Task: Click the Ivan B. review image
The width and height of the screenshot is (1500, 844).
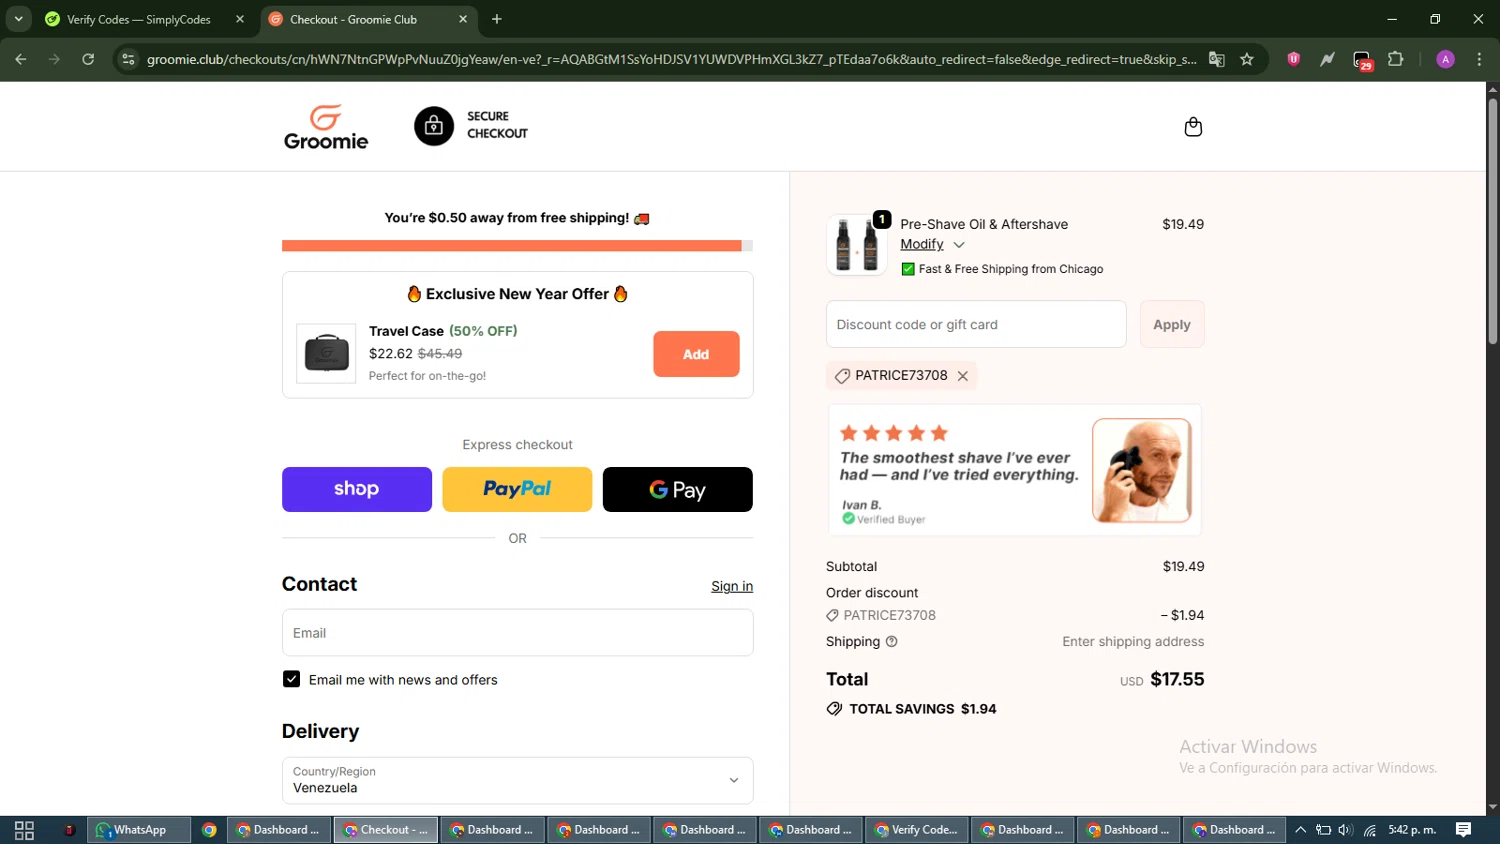Action: 1142,470
